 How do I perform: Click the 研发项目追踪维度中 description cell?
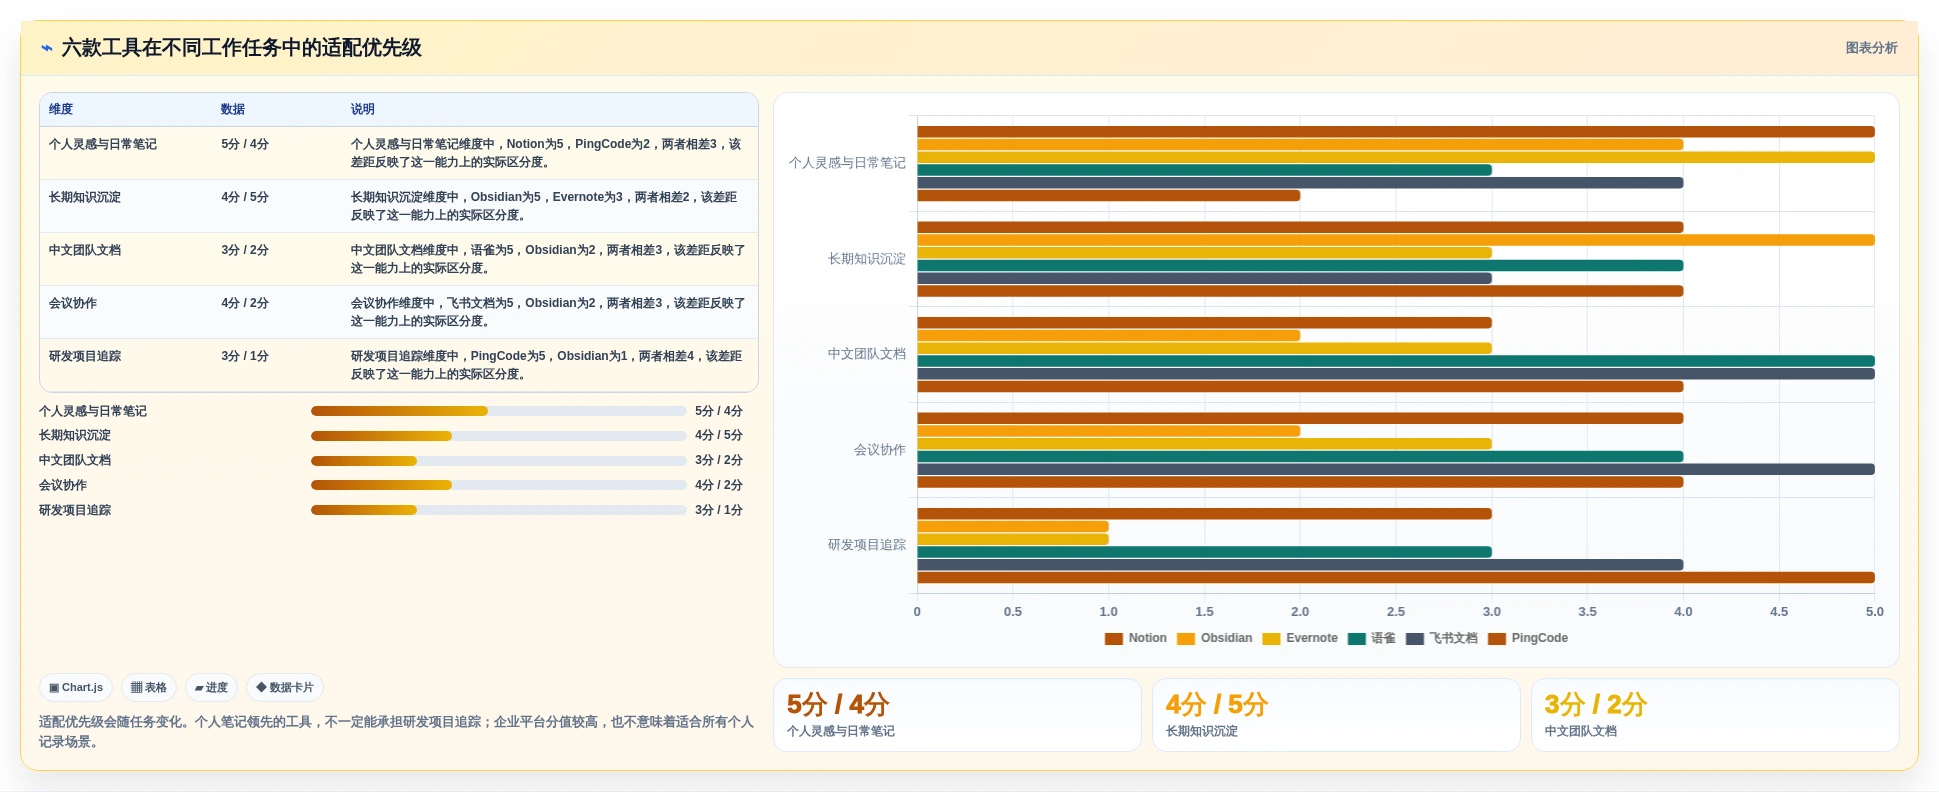pyautogui.click(x=548, y=365)
